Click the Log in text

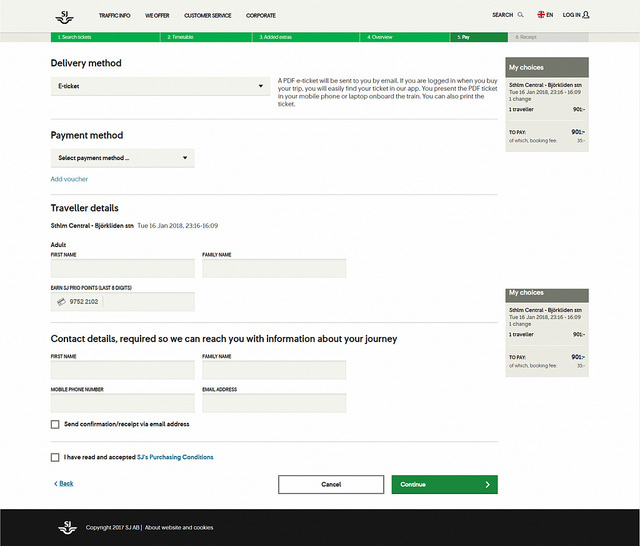[571, 15]
